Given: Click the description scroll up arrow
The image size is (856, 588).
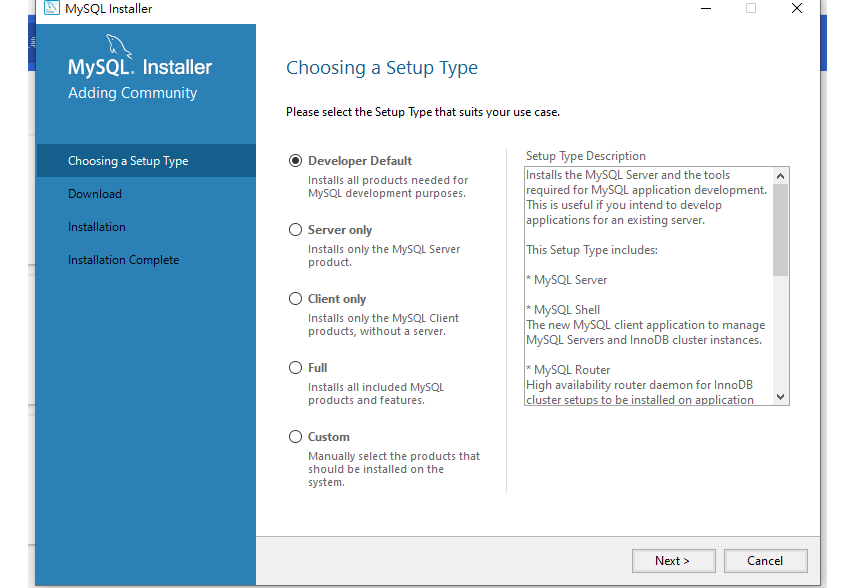Looking at the screenshot, I should pos(781,176).
